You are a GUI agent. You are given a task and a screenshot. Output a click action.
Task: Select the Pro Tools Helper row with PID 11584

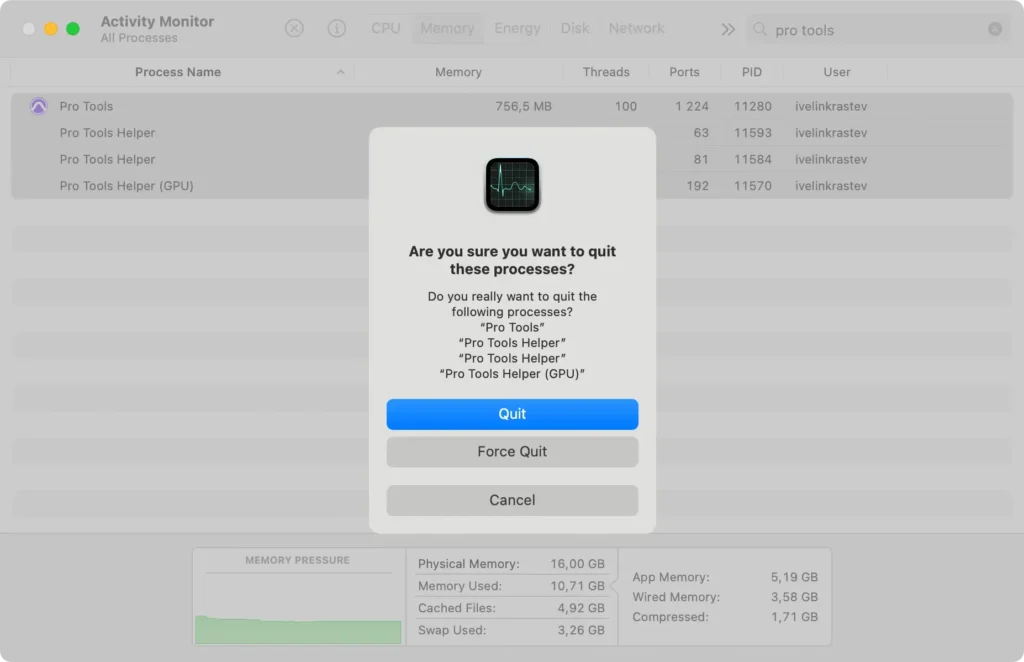click(512, 159)
